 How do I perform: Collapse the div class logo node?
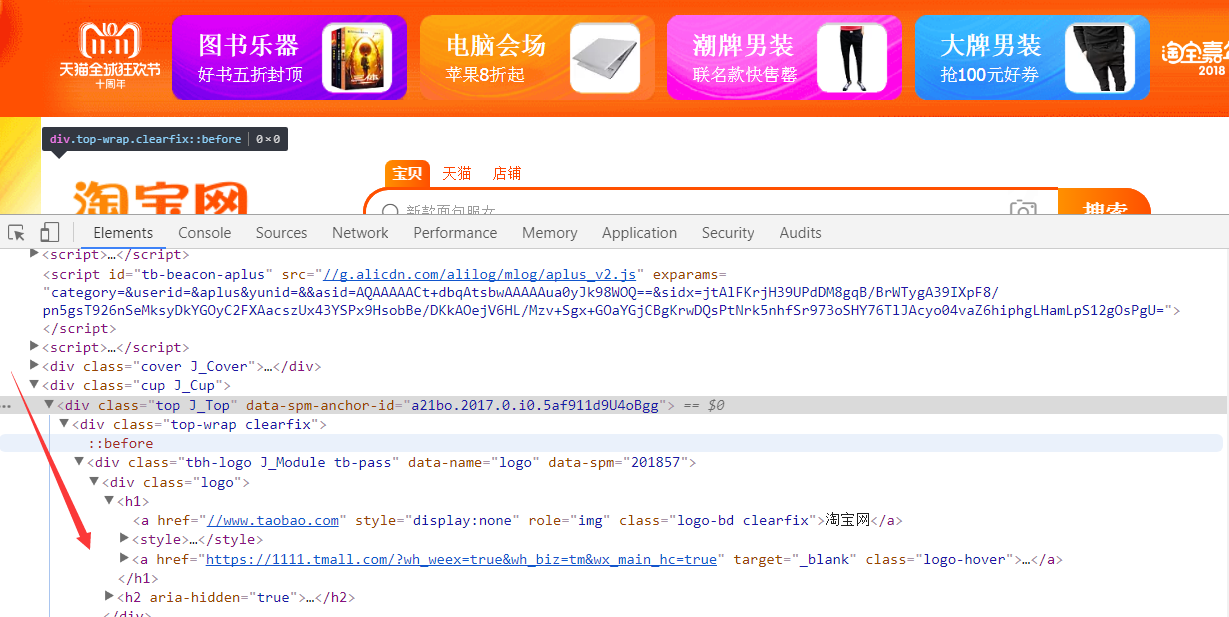click(95, 482)
